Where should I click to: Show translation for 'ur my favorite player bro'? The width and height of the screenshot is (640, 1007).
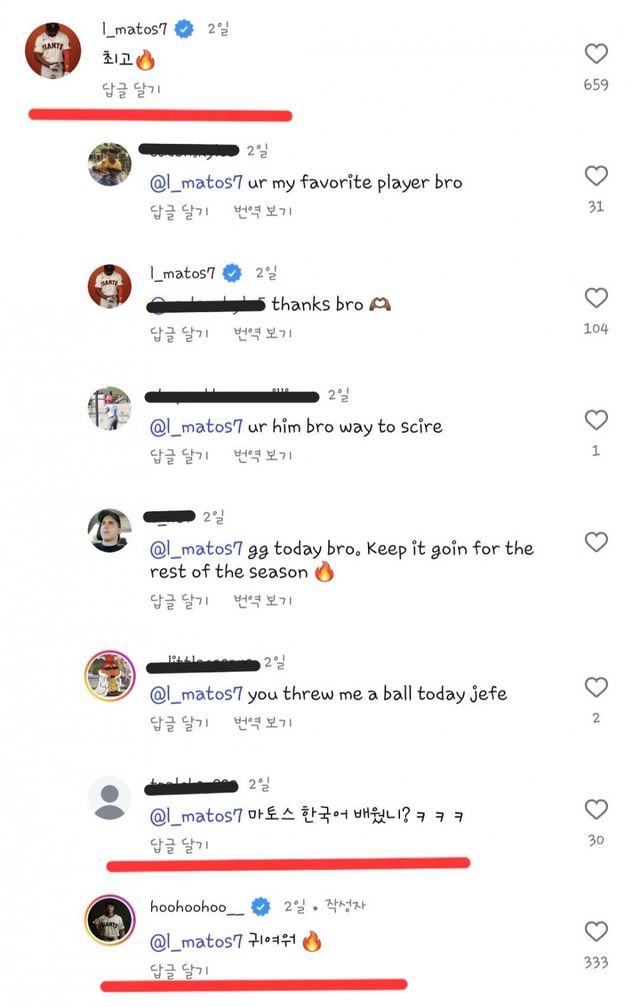pos(263,211)
